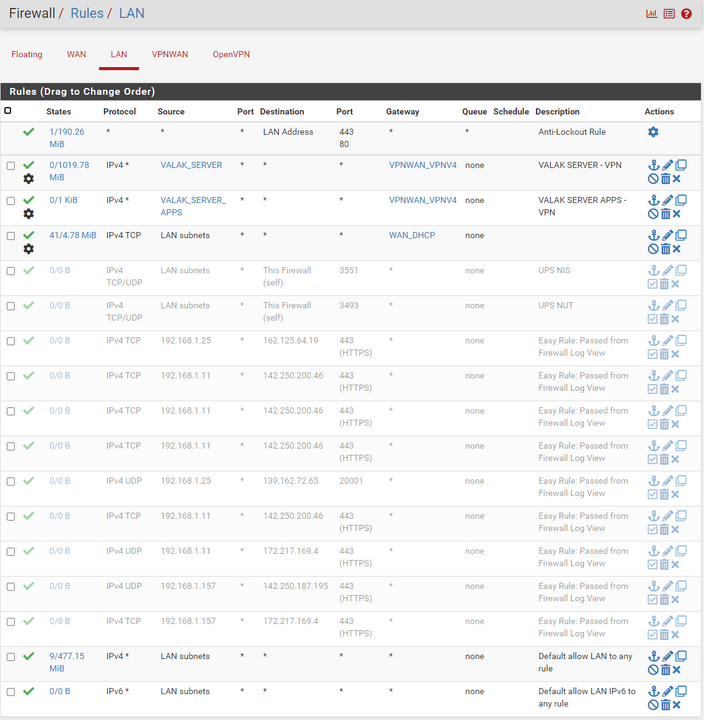
Task: Follow the WAN_DHCP gateway link
Action: tap(411, 235)
